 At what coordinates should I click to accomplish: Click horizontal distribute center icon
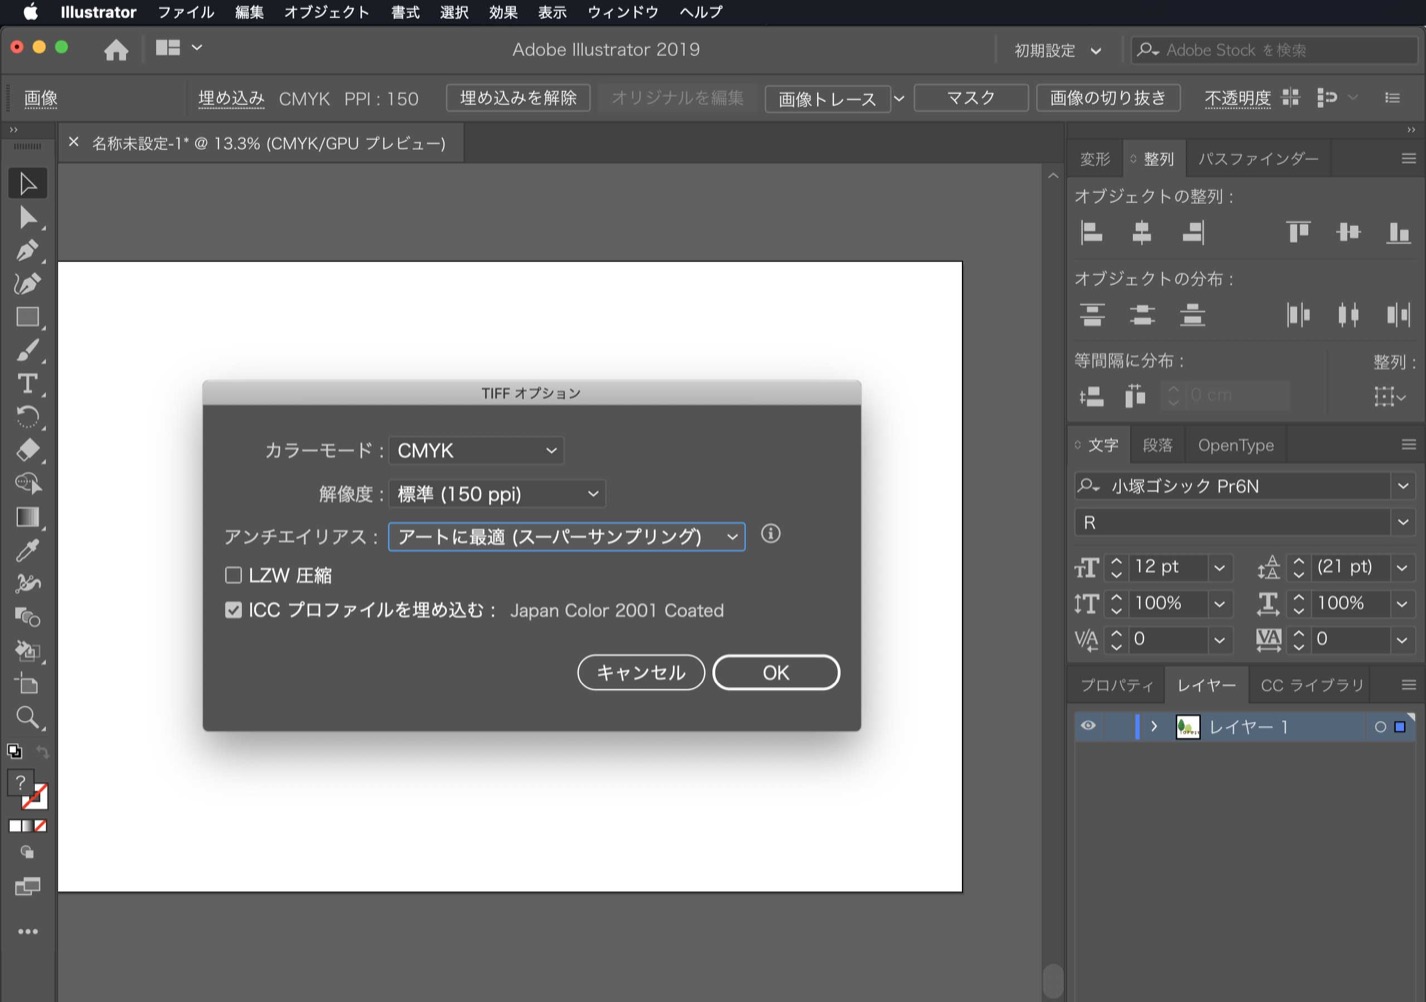point(1348,316)
